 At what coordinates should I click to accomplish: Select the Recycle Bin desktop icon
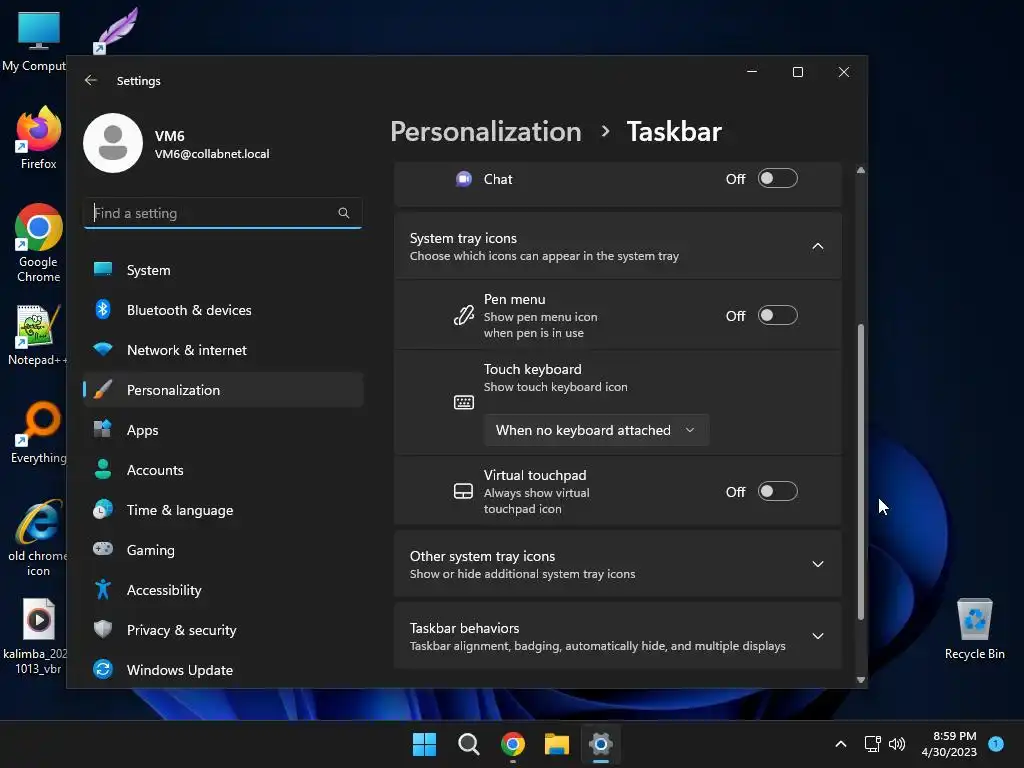tap(974, 630)
